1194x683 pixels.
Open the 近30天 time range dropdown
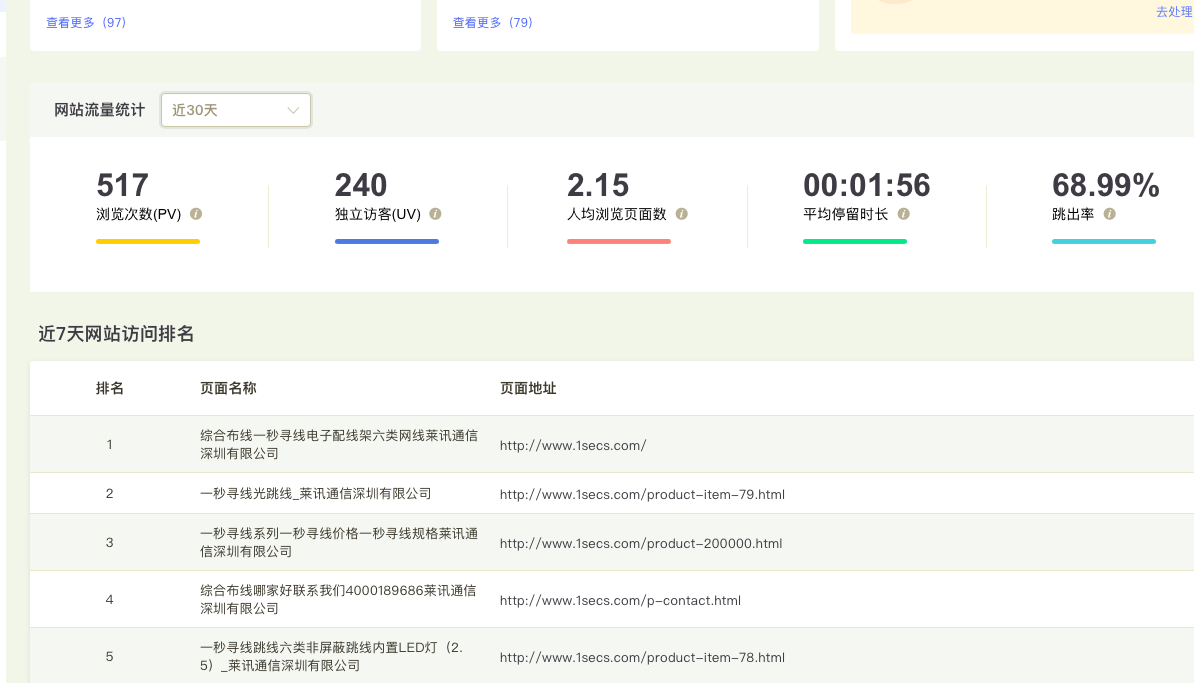tap(235, 110)
